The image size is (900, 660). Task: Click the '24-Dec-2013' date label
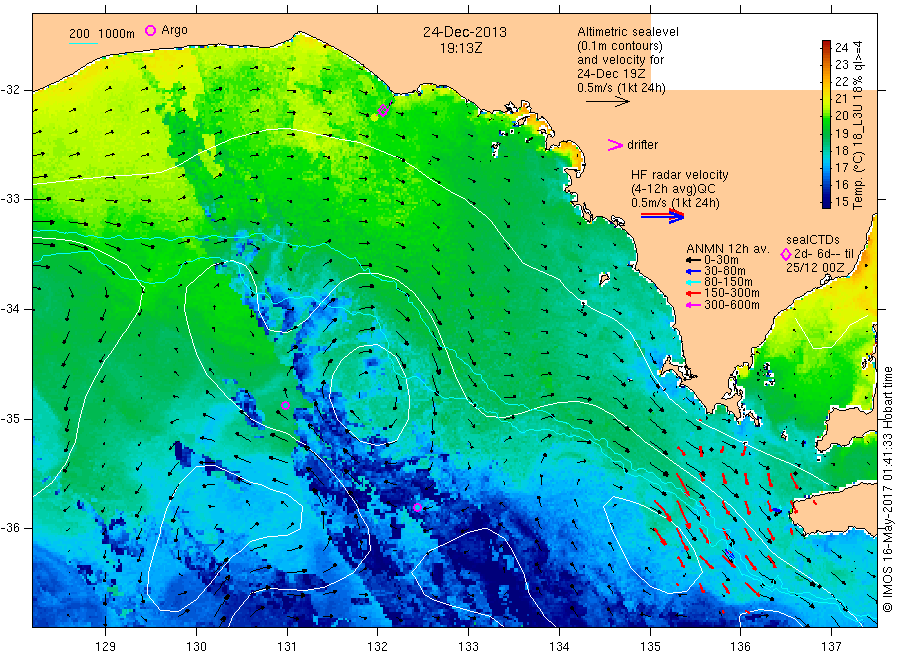pos(465,32)
